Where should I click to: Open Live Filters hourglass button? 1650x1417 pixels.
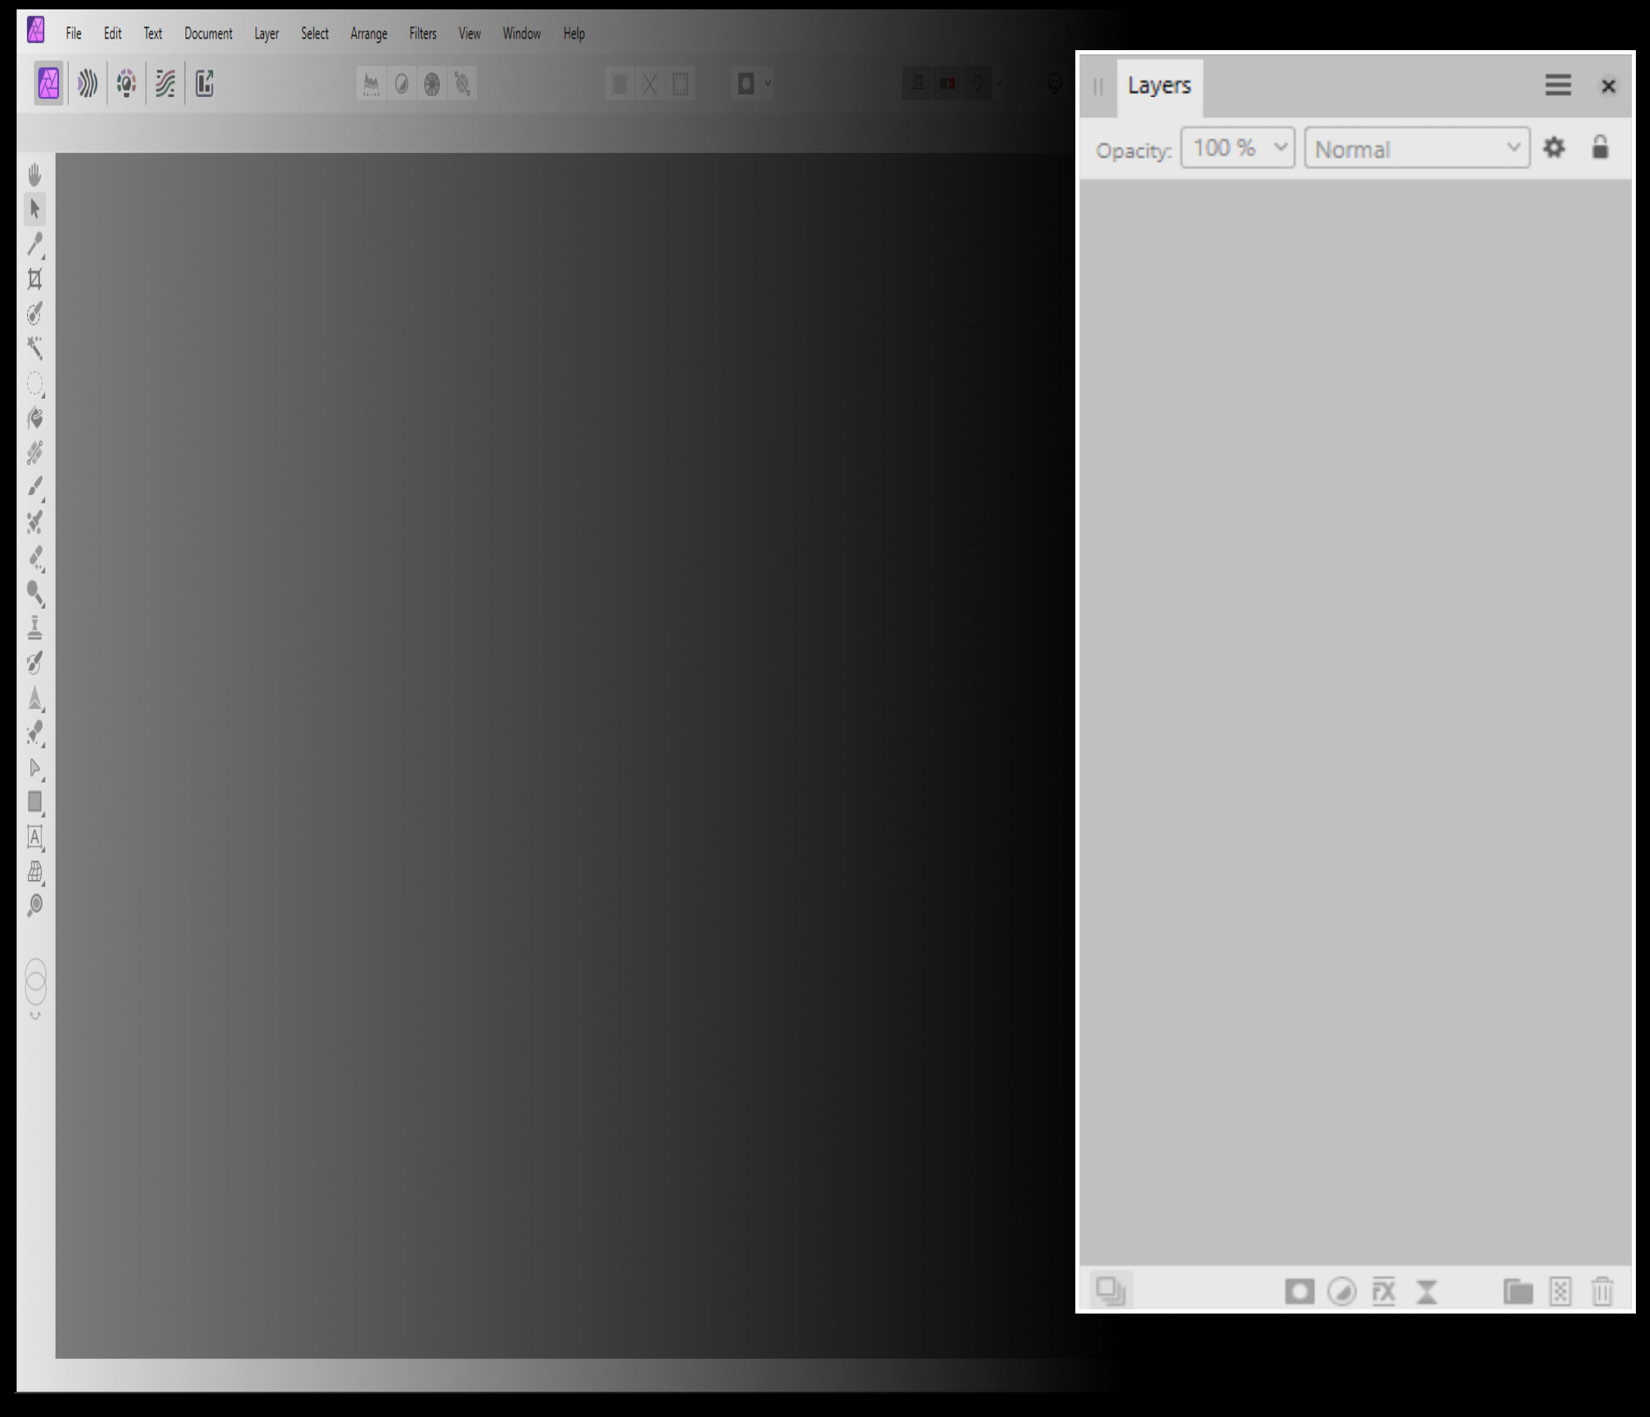tap(1427, 1292)
